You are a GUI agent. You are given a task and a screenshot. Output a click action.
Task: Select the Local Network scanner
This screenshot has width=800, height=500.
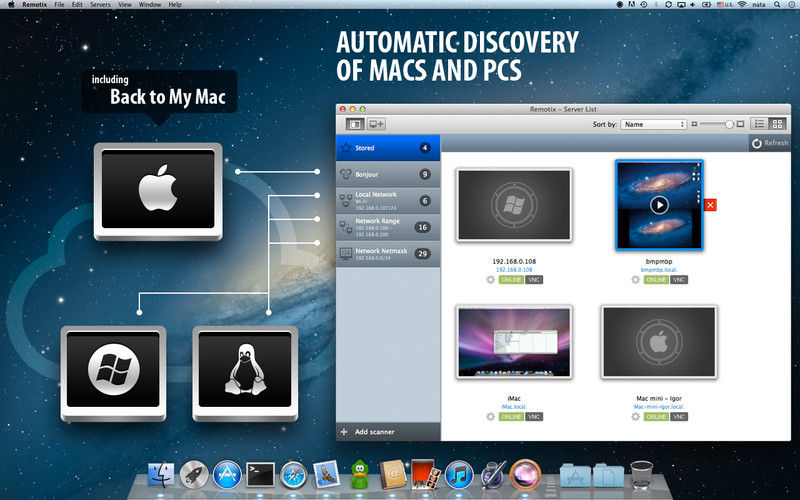[x=388, y=201]
